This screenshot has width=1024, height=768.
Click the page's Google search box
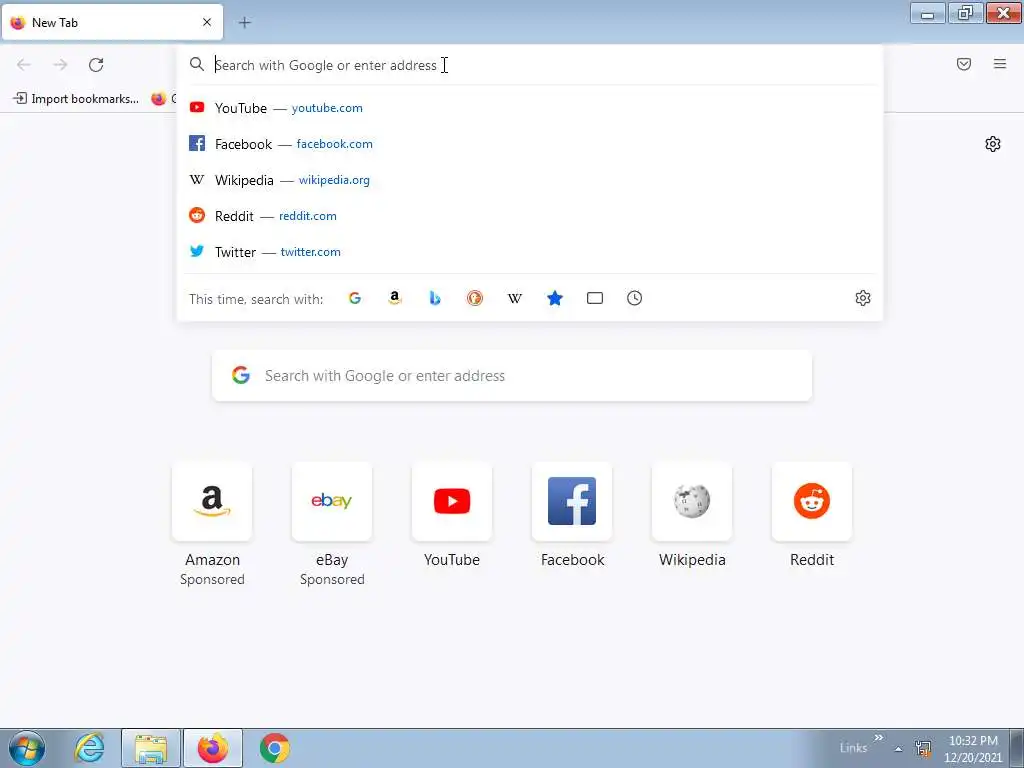[x=511, y=376]
